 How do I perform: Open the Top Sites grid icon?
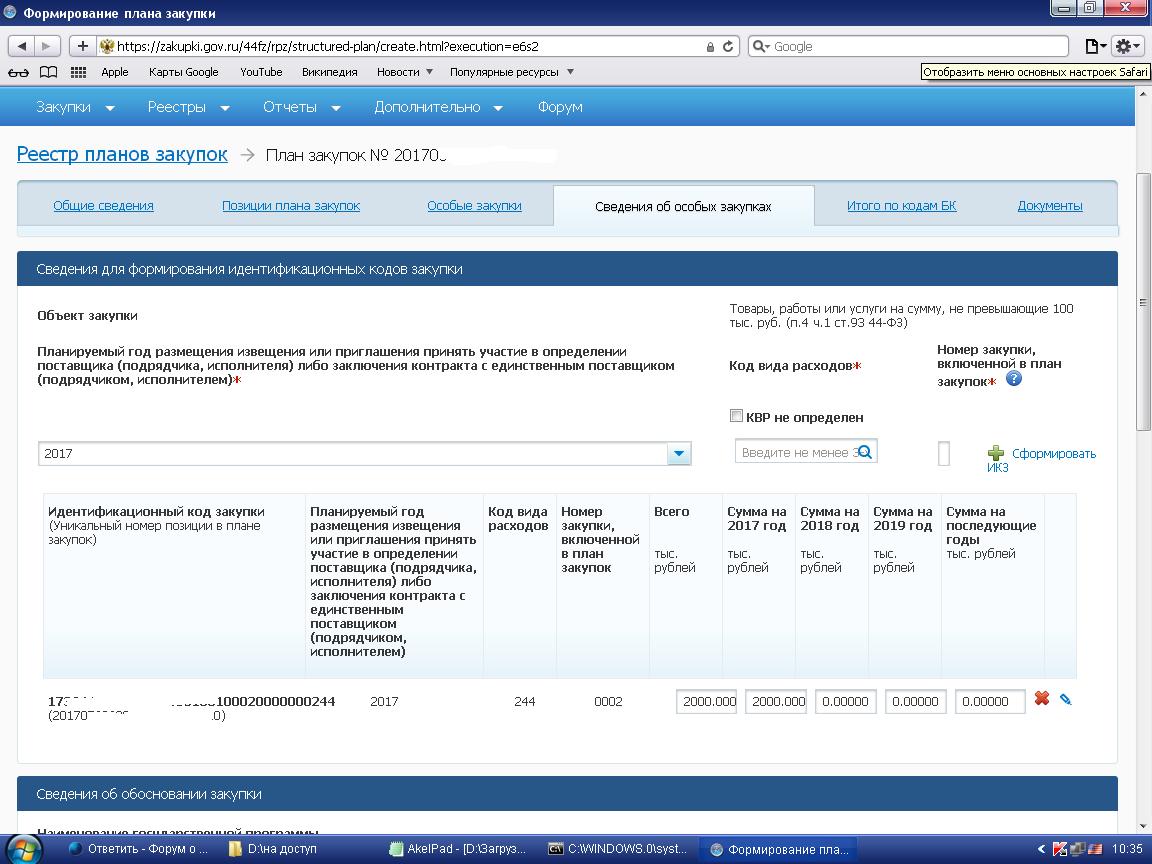78,72
